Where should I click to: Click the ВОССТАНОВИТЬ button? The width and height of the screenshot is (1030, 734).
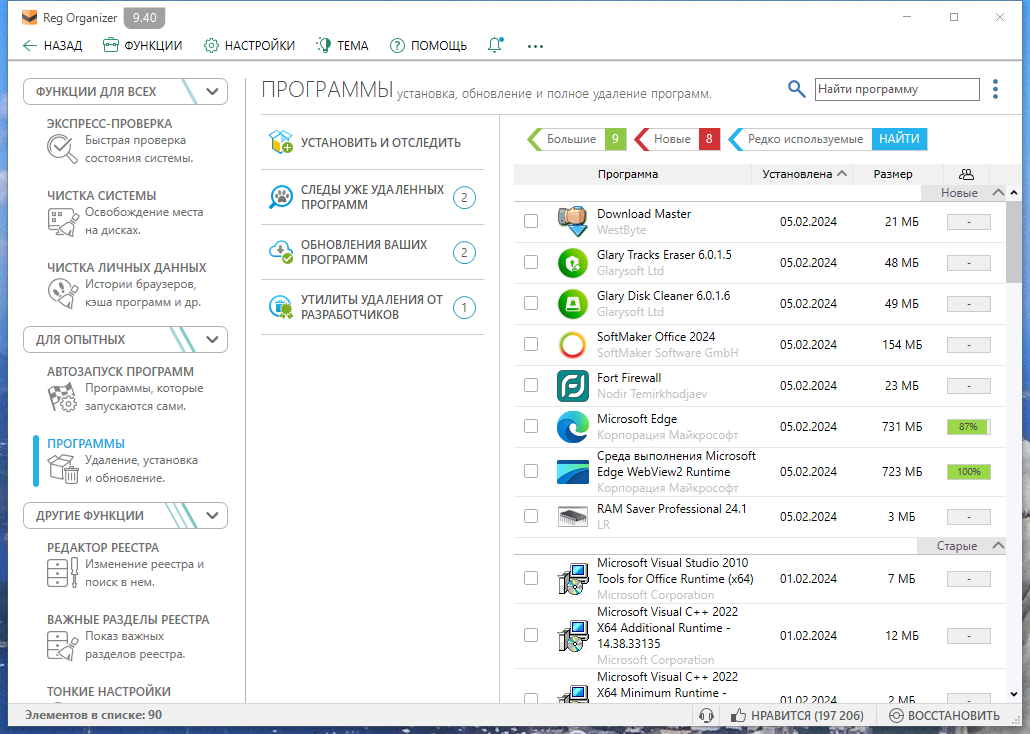944,715
